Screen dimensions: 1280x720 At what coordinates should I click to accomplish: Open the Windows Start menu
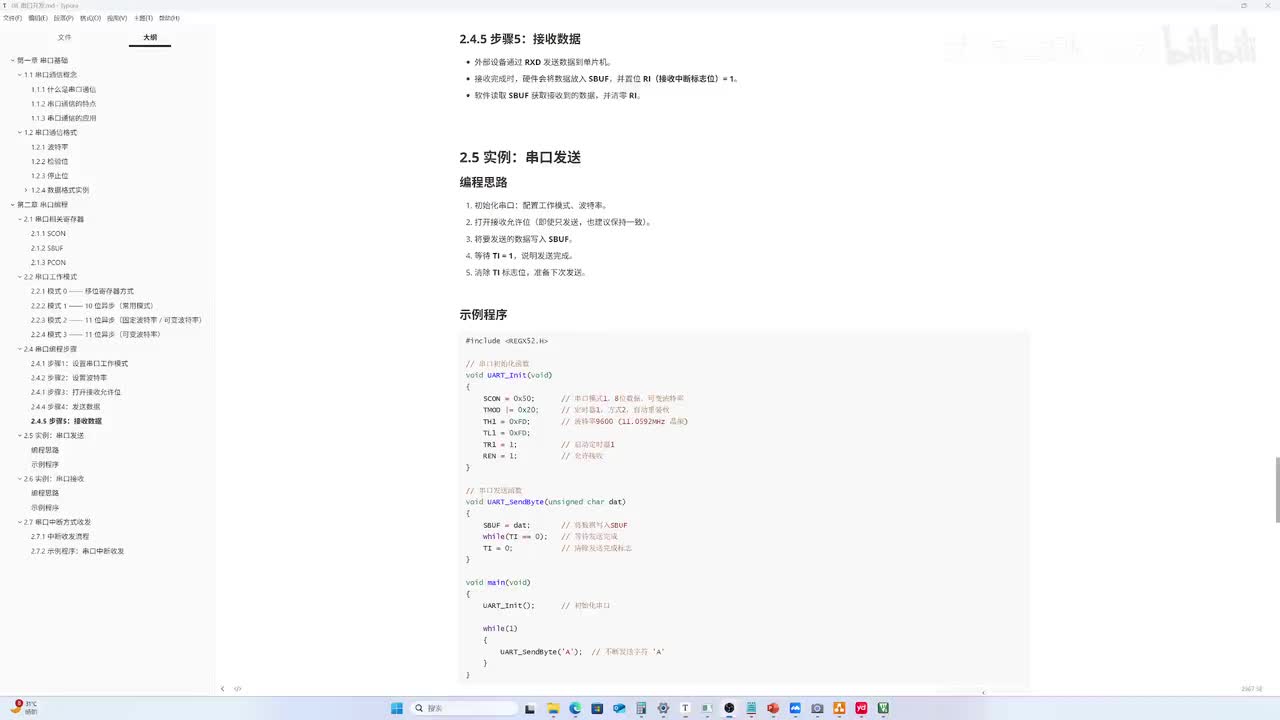point(397,708)
